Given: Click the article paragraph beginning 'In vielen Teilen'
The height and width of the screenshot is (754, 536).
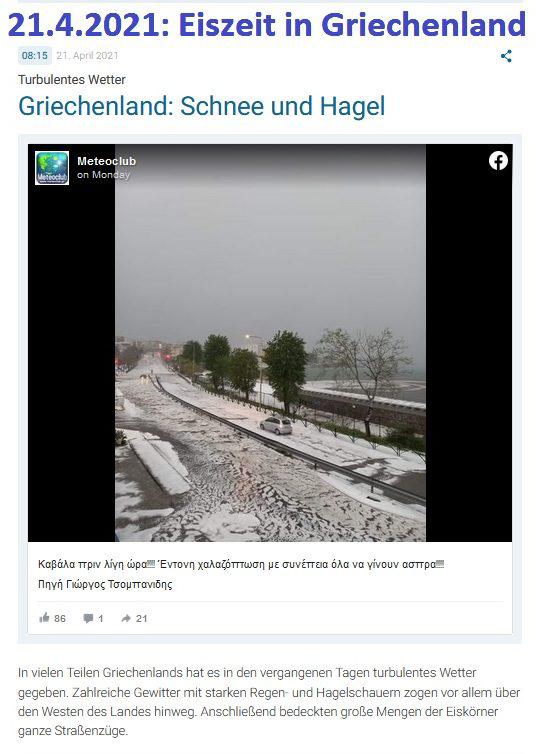Looking at the screenshot, I should [269, 702].
